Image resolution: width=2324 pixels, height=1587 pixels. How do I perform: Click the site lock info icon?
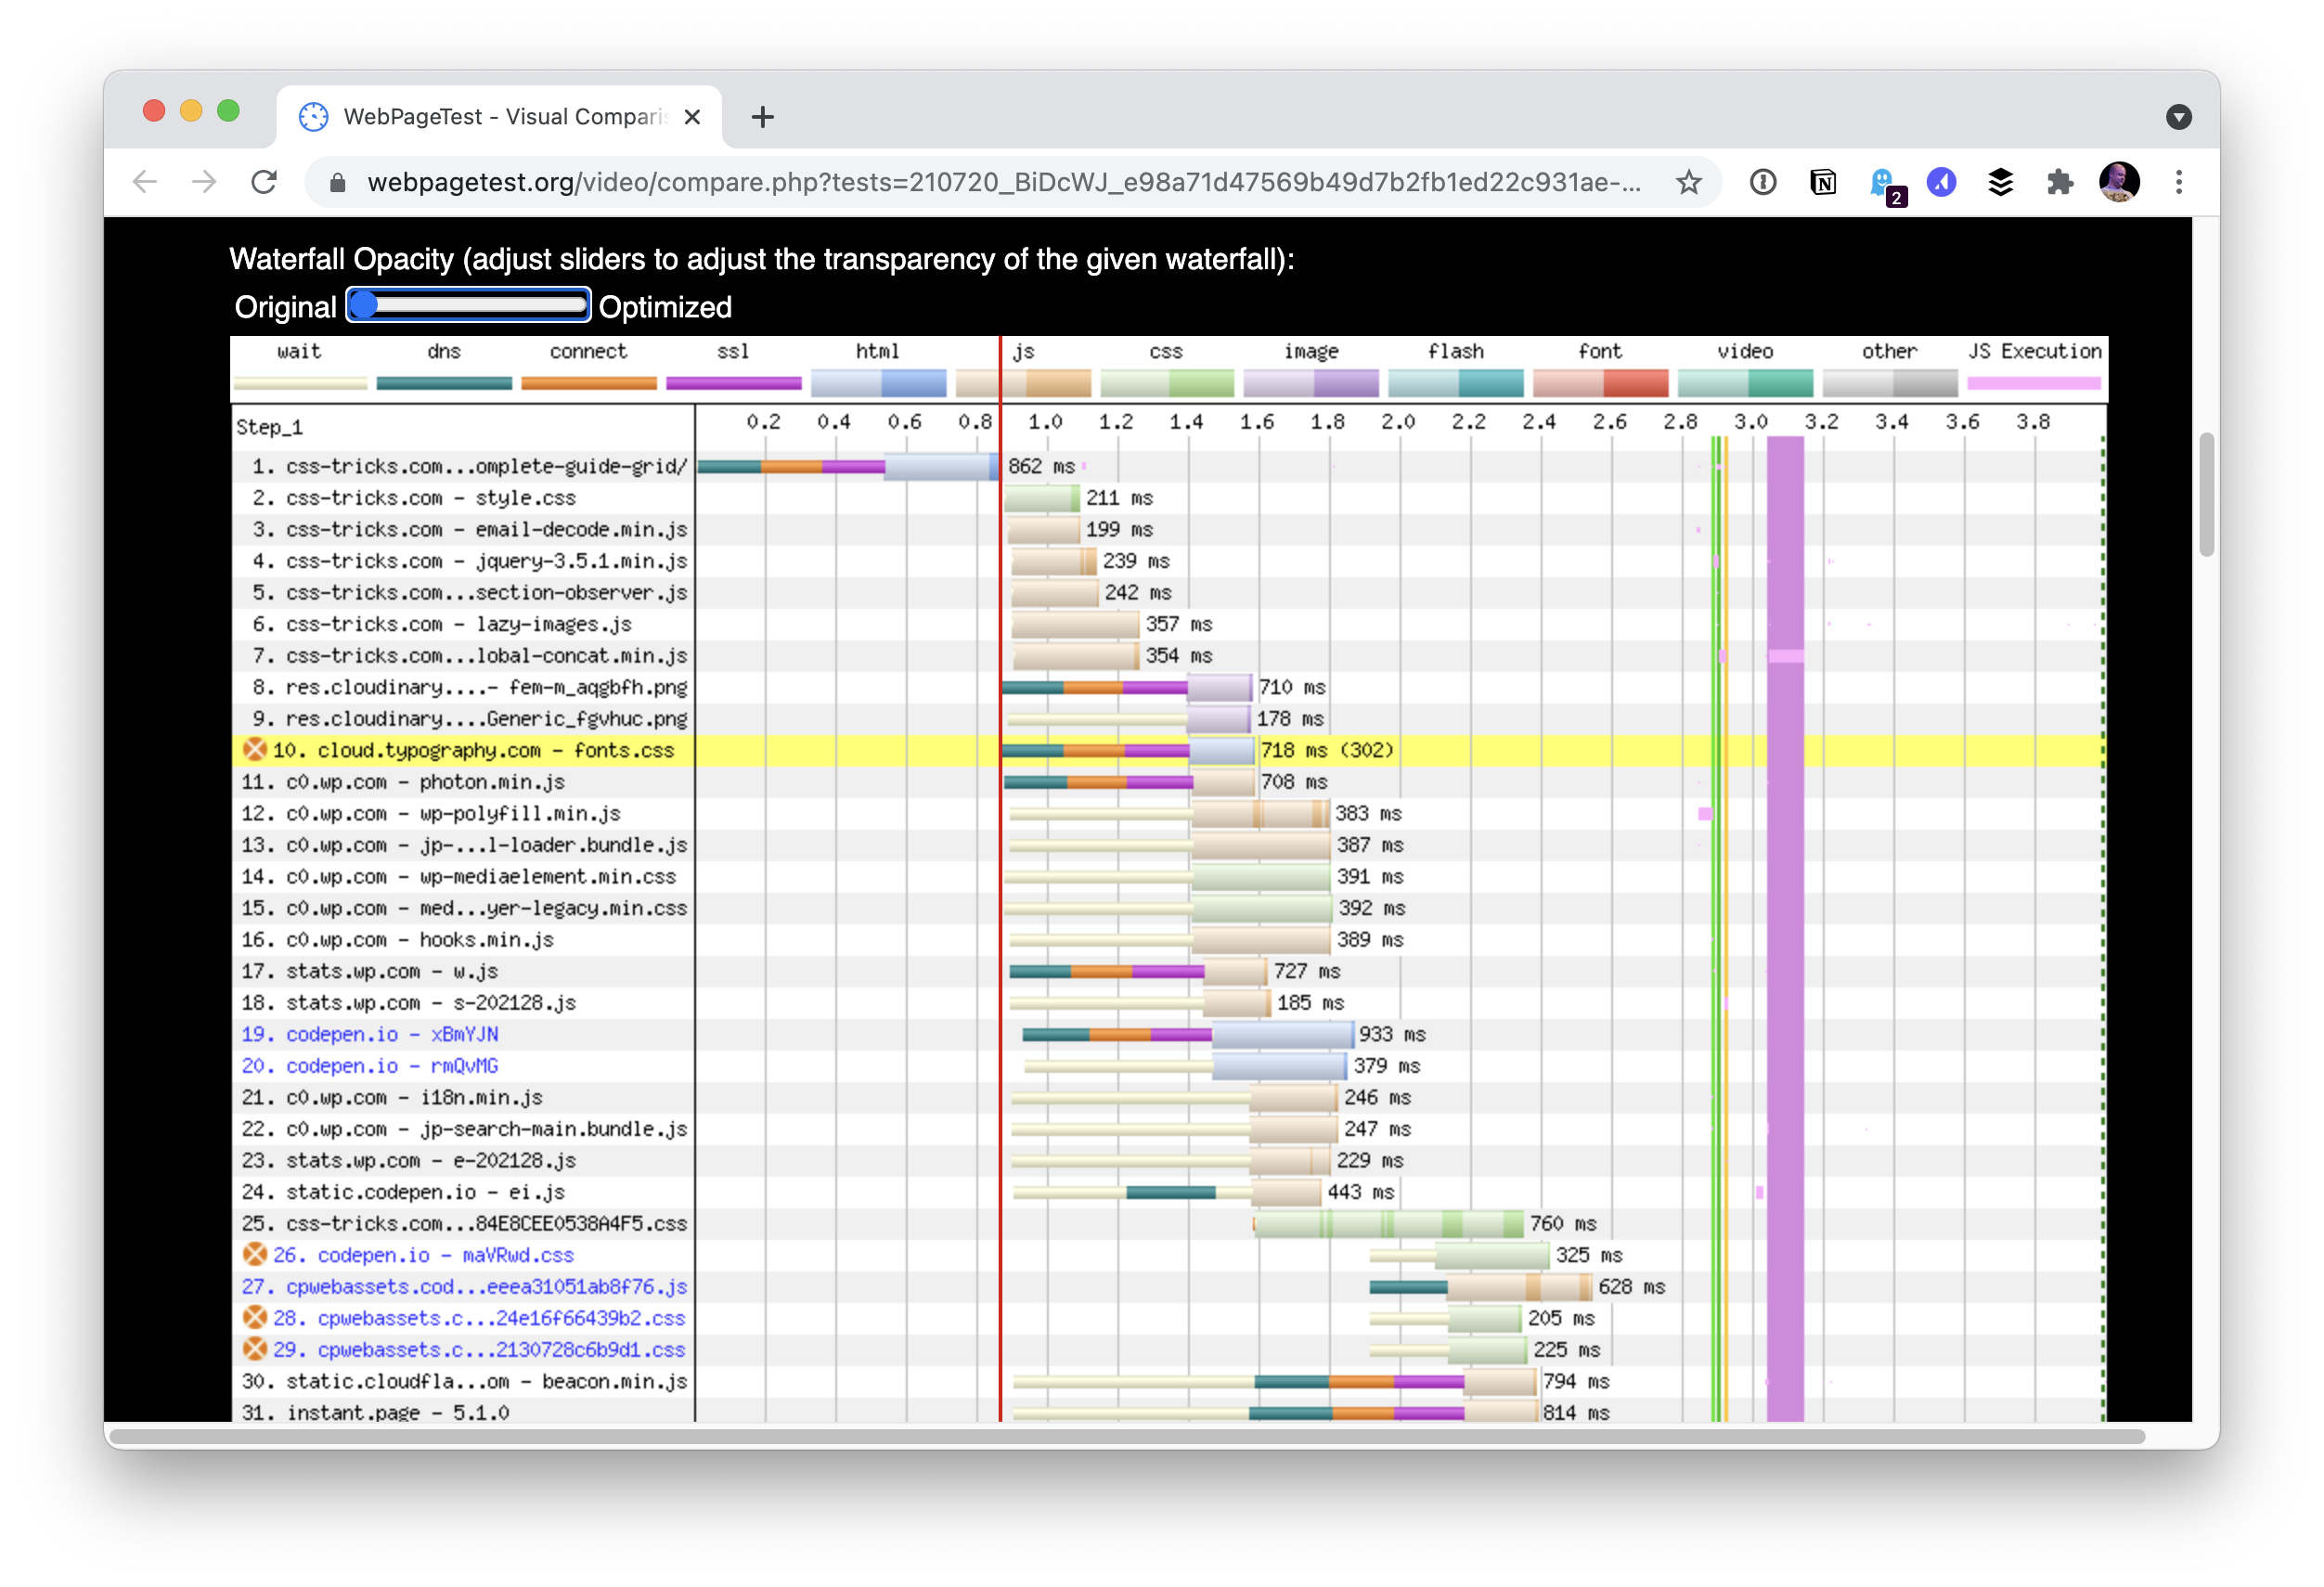point(338,182)
